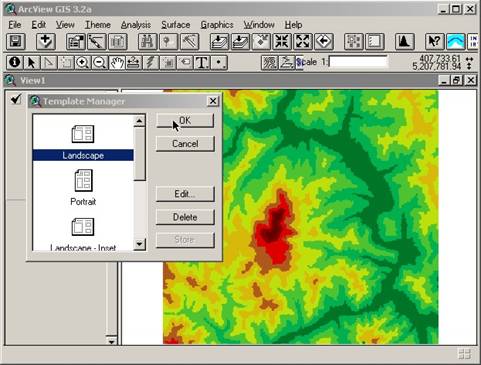Select the Pan hand tool
481x365 pixels.
[x=117, y=62]
